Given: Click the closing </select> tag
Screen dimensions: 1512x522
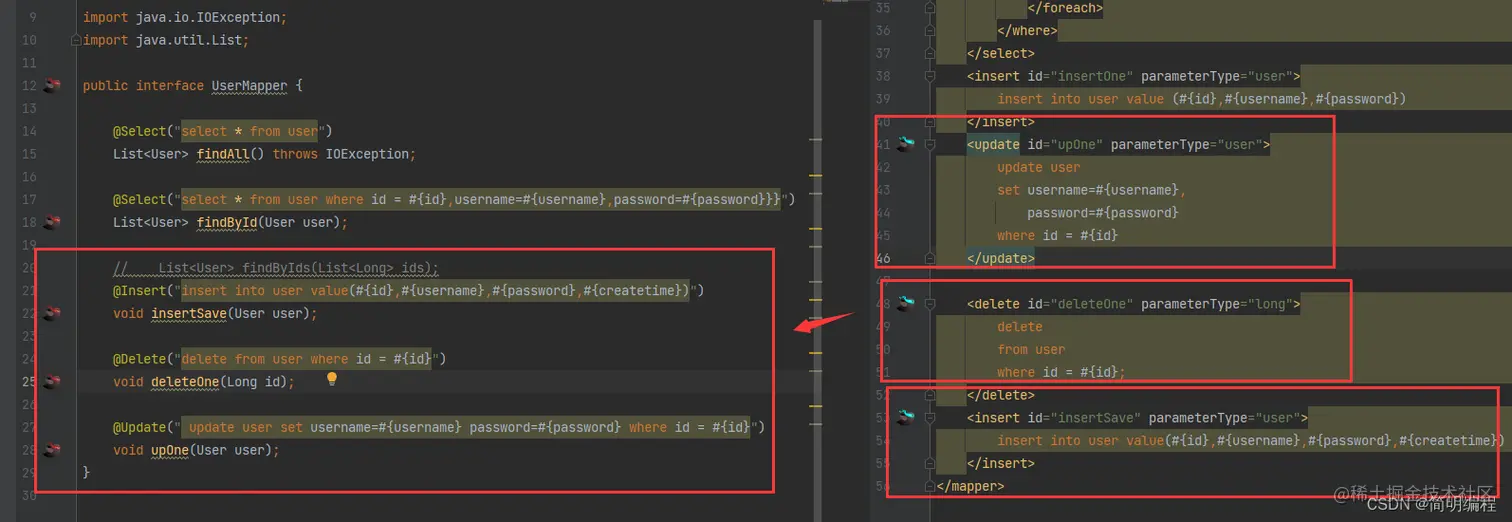Looking at the screenshot, I should point(1001,53).
